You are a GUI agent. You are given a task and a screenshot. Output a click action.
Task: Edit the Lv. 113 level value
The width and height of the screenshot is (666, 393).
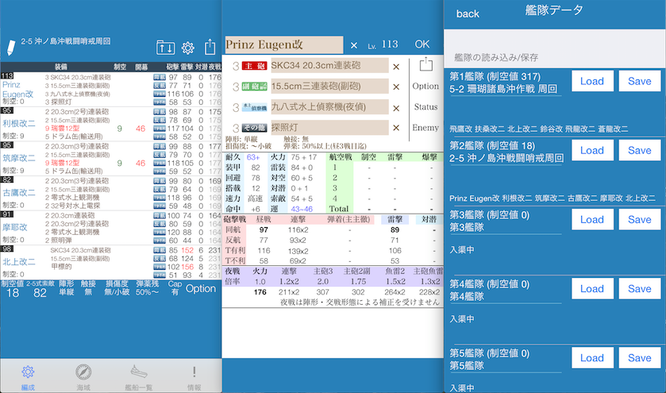click(x=389, y=44)
